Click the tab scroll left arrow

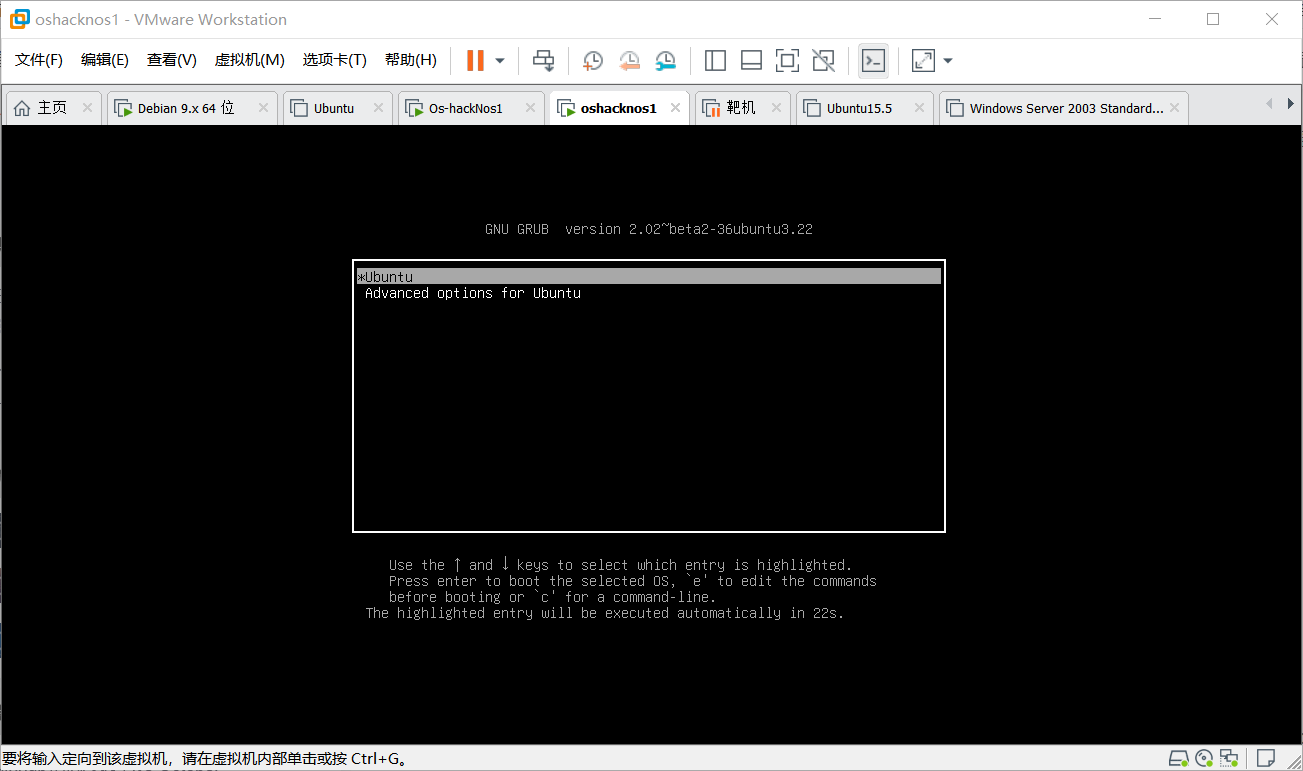(x=1268, y=104)
